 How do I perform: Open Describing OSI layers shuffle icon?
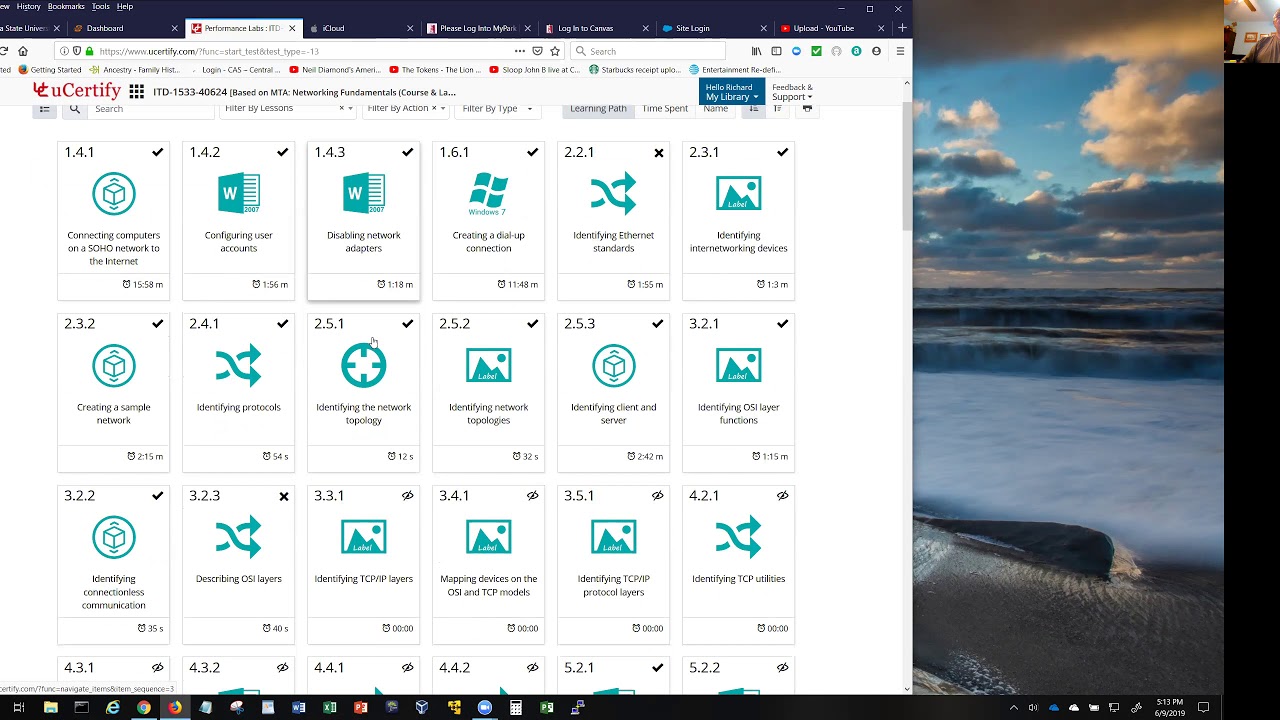pos(239,538)
